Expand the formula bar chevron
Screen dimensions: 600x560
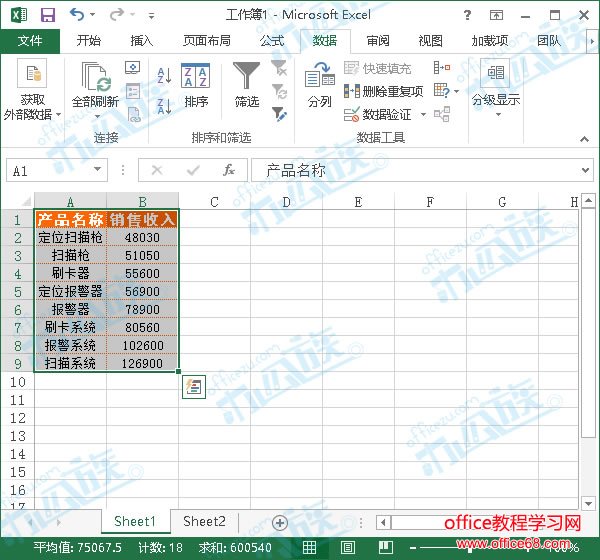tap(585, 170)
